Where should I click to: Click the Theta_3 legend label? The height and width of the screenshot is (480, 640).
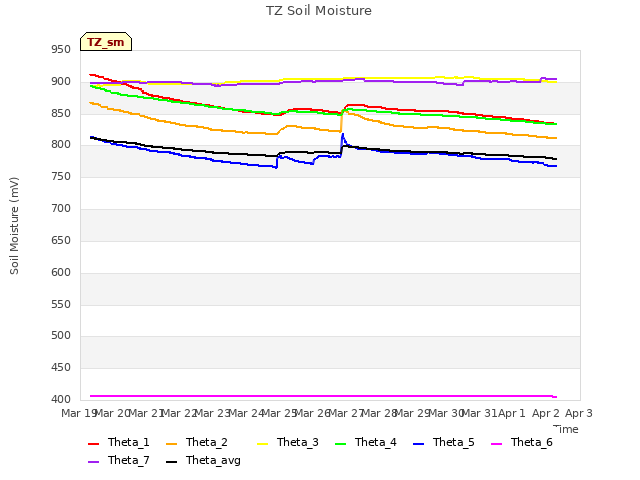(298, 442)
